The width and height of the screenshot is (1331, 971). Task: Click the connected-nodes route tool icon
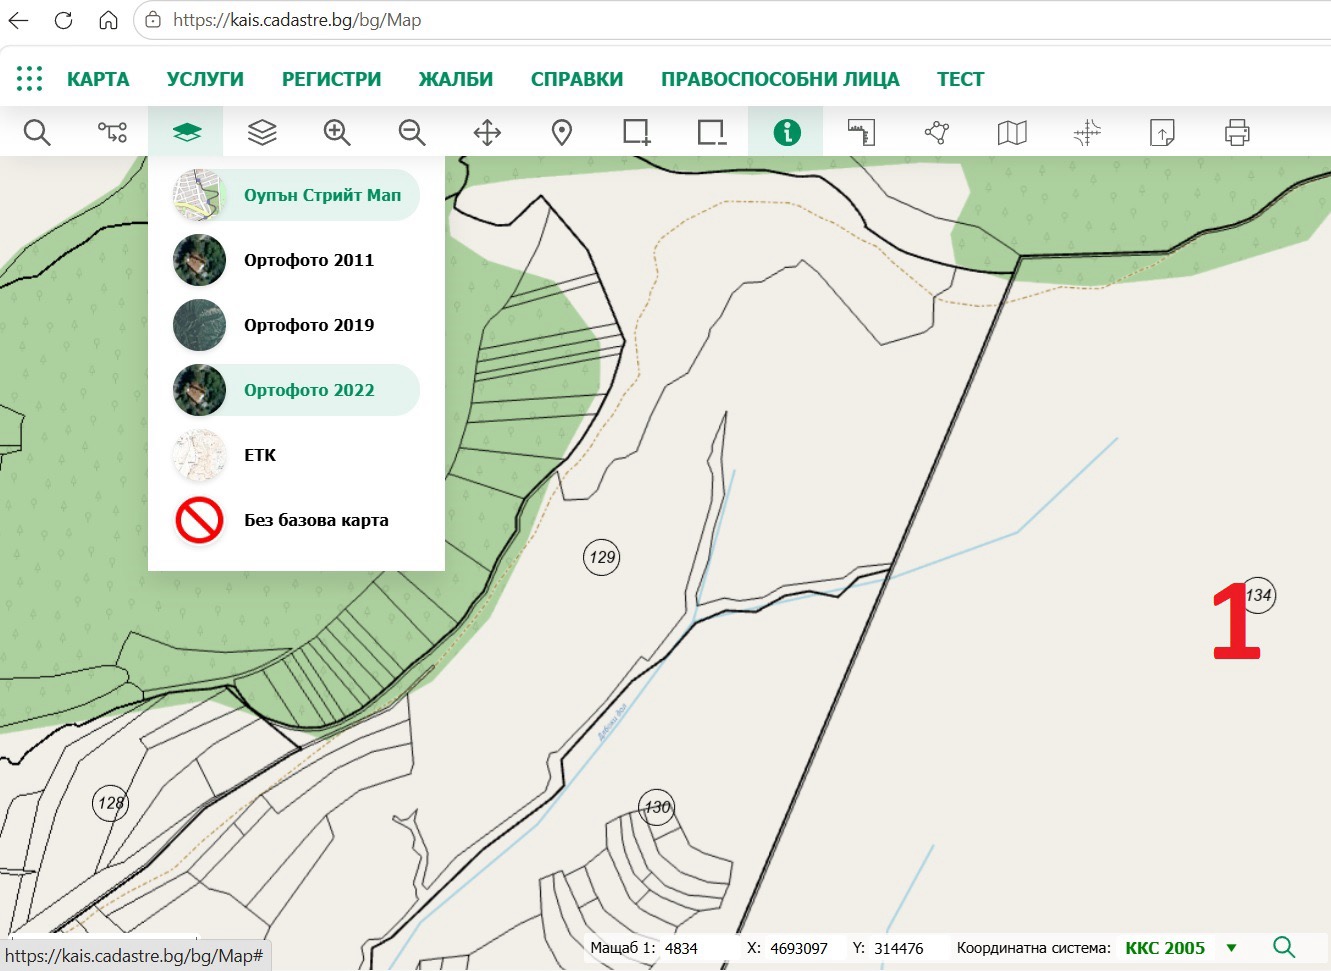[x=112, y=132]
